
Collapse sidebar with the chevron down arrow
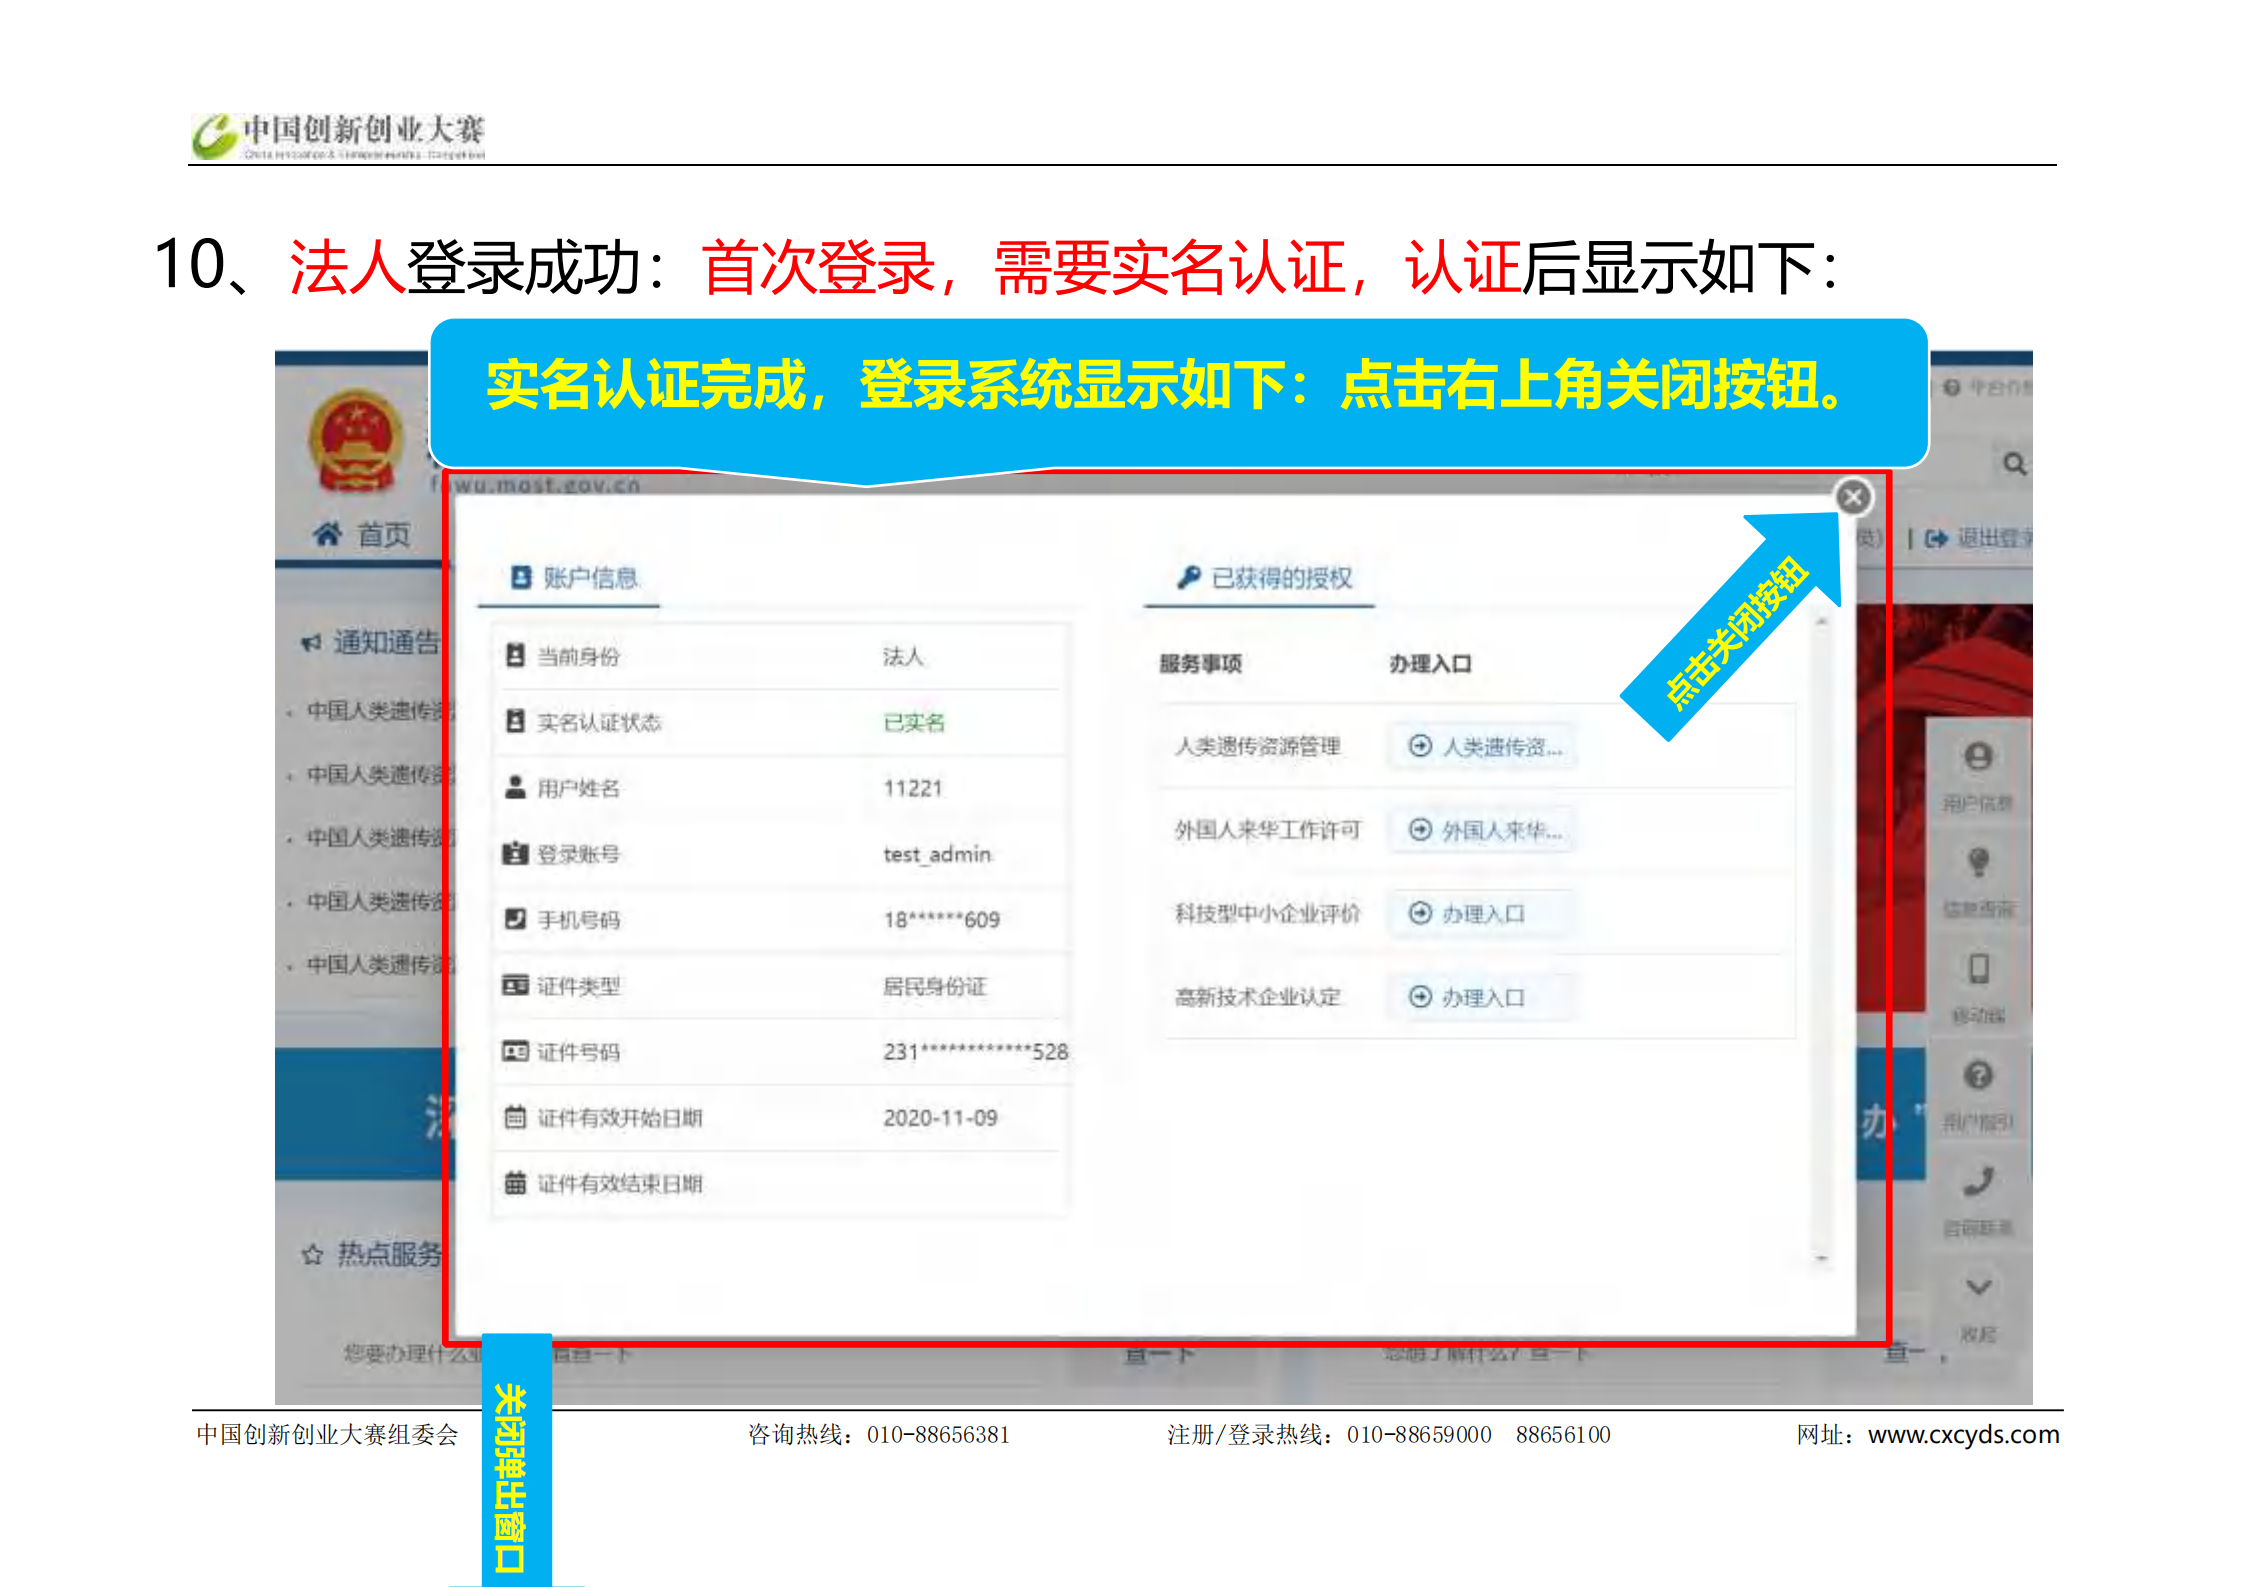[x=1977, y=1286]
